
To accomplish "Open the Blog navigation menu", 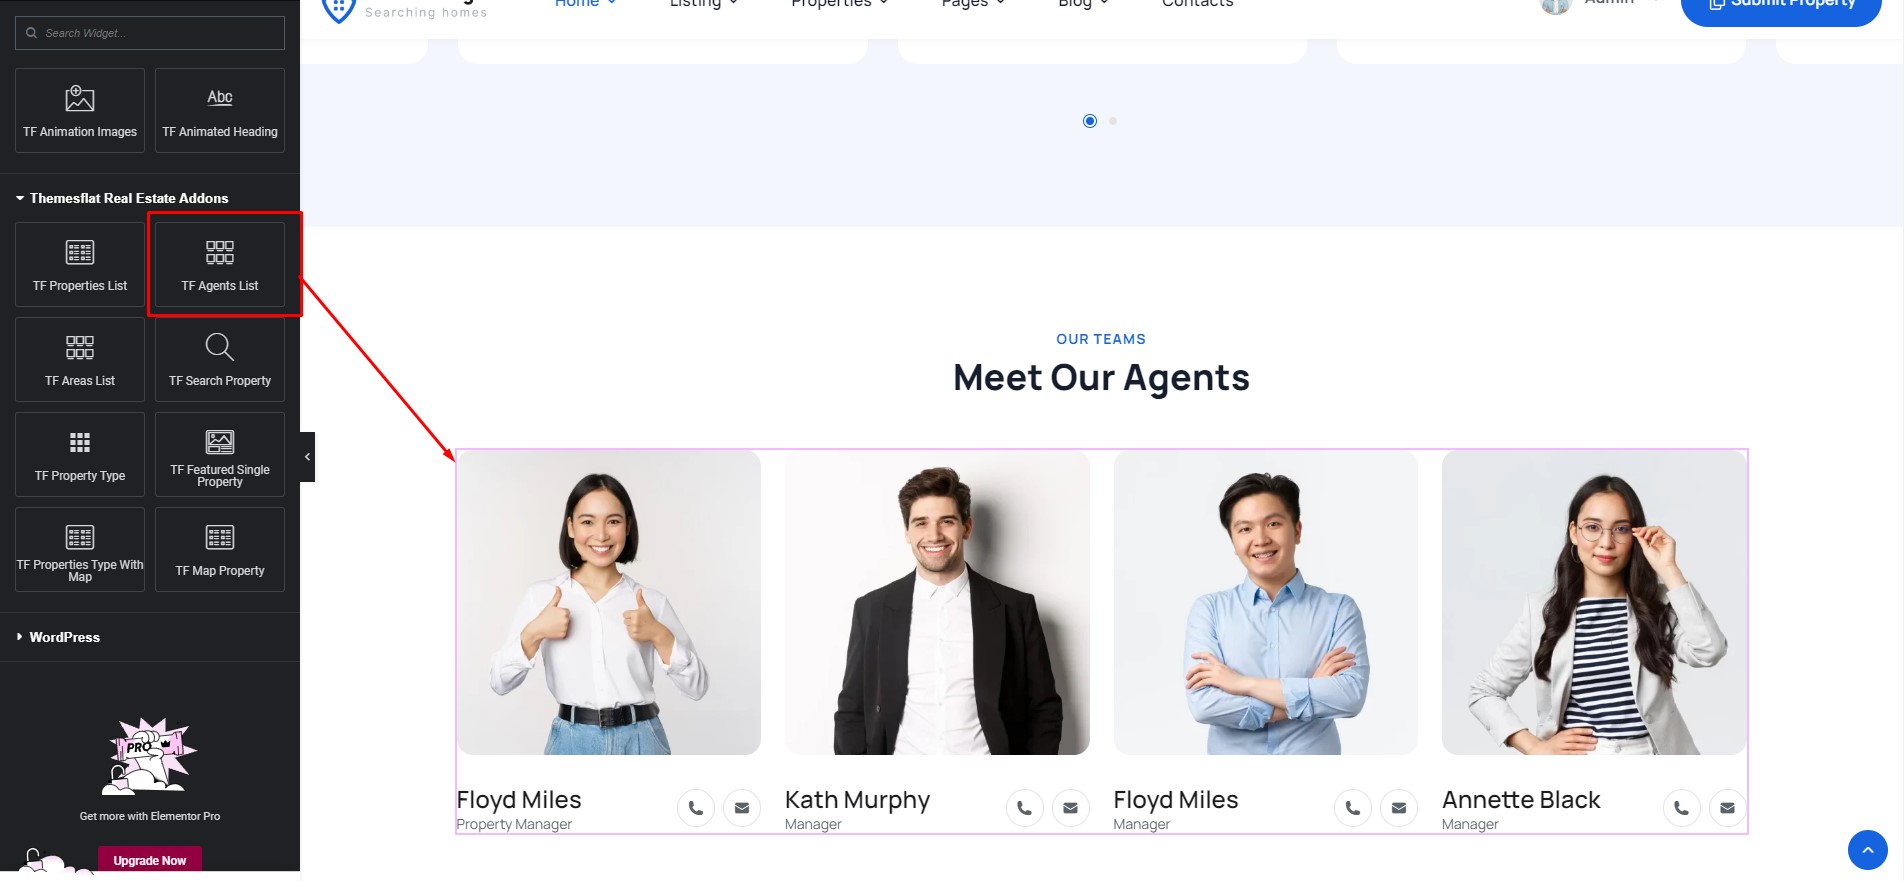I will (1083, 3).
